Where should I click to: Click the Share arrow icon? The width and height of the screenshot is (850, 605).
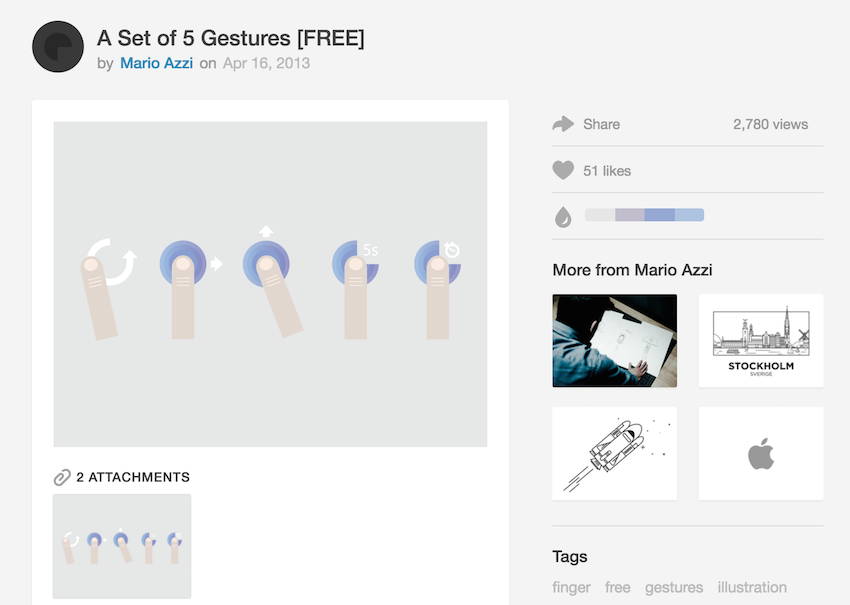tap(563, 124)
